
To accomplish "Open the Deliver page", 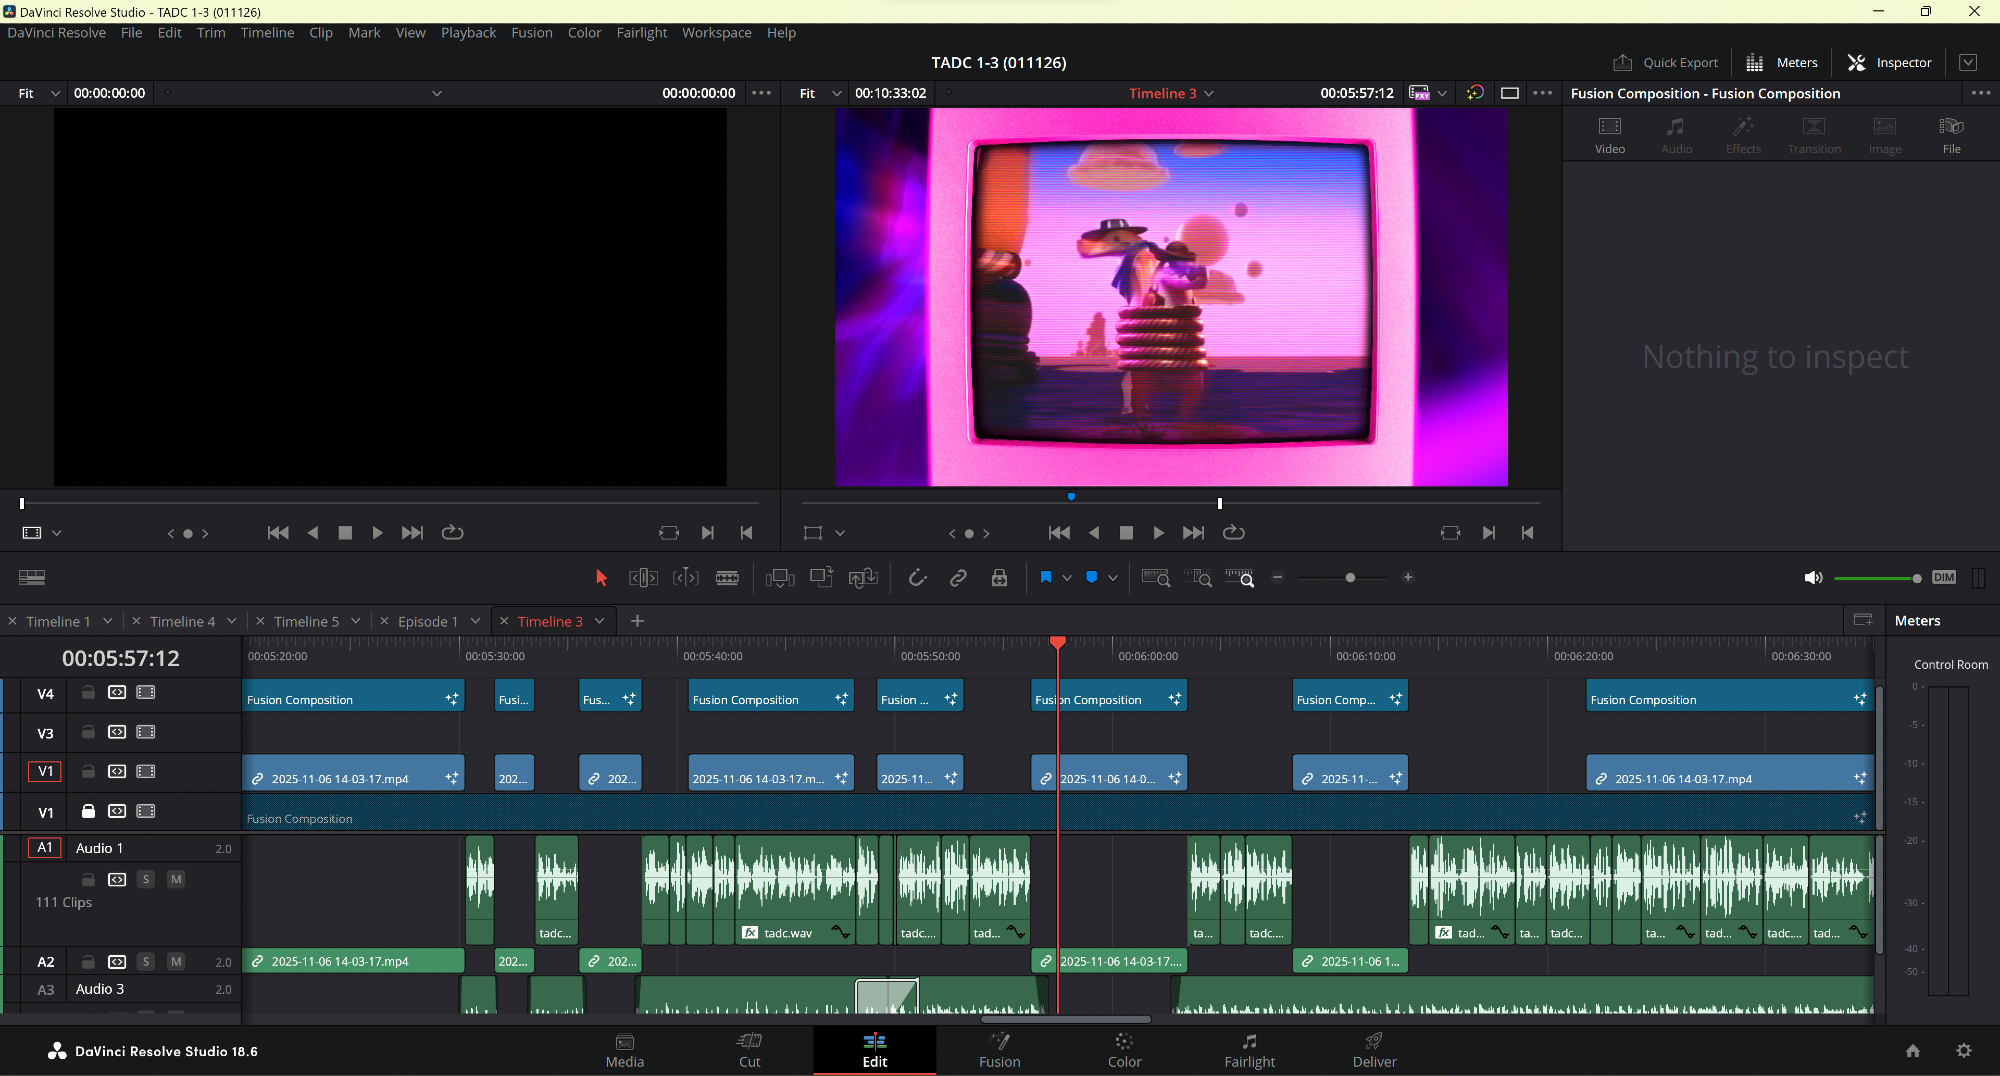I will [x=1374, y=1050].
